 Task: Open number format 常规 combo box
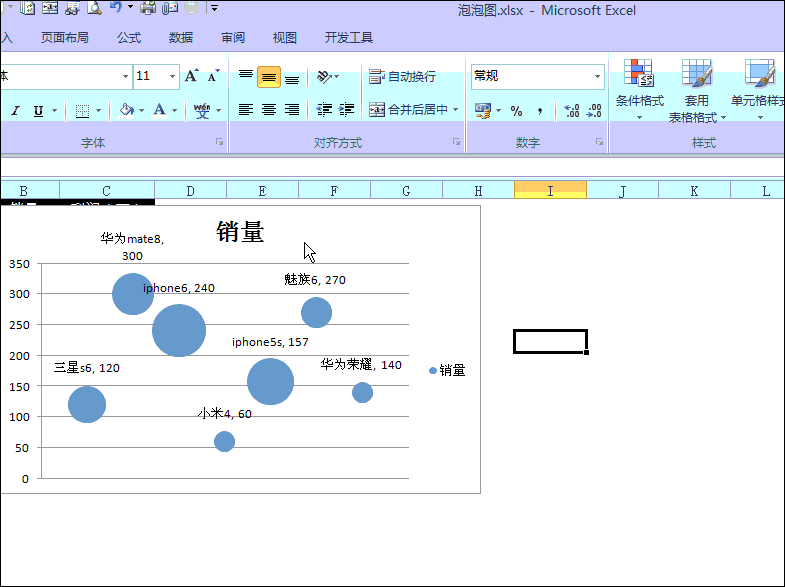coord(537,77)
